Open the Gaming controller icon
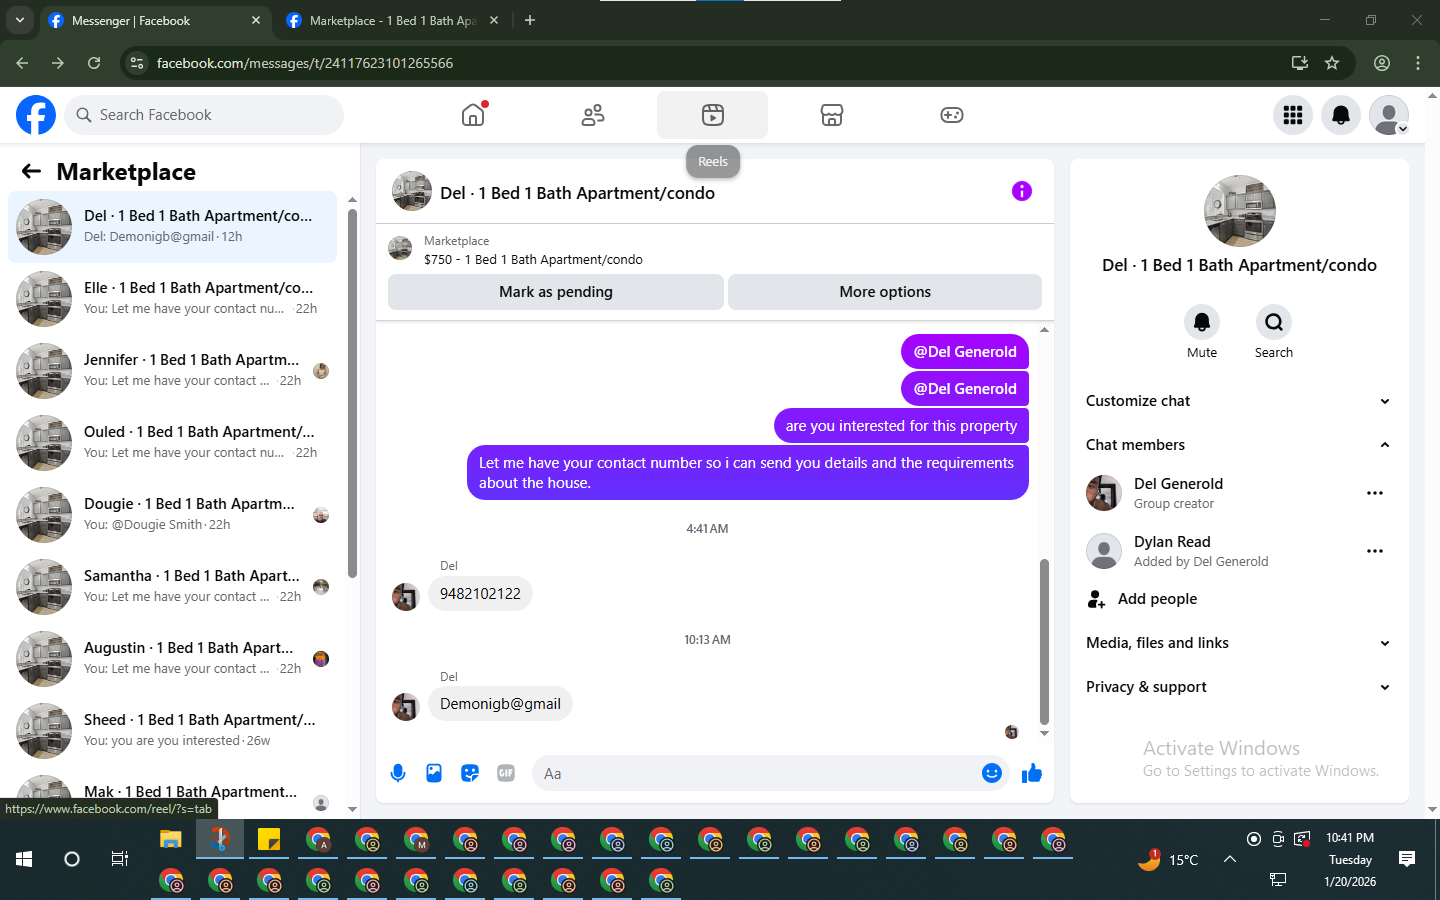1440x900 pixels. 952,115
